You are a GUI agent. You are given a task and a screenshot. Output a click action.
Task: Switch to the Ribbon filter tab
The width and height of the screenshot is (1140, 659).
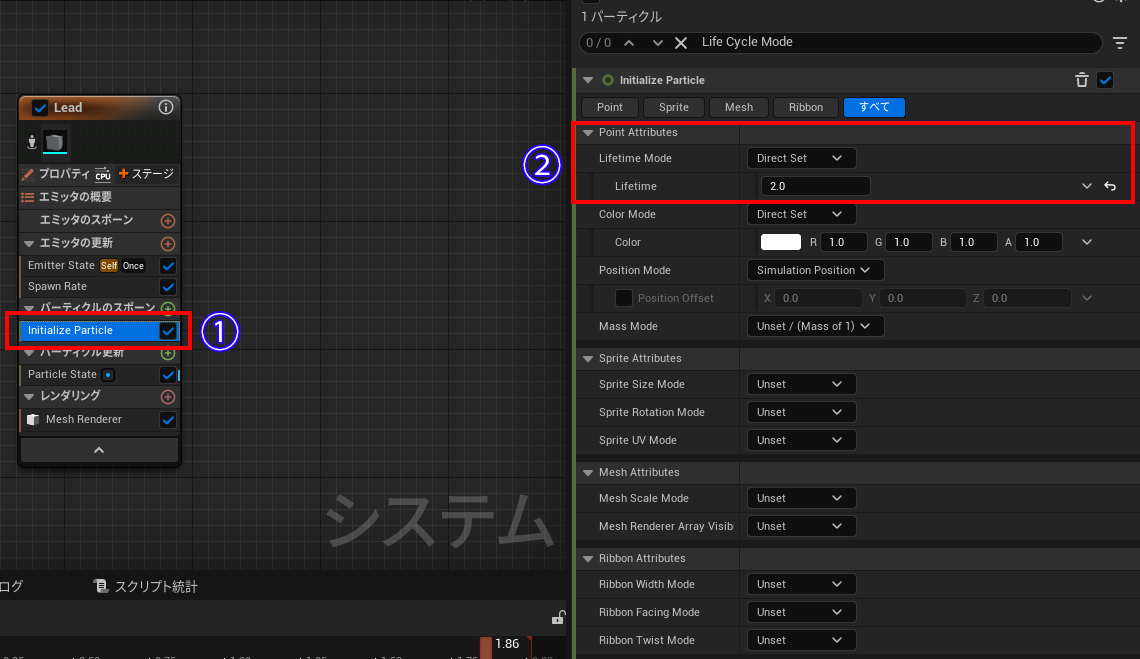(x=806, y=107)
